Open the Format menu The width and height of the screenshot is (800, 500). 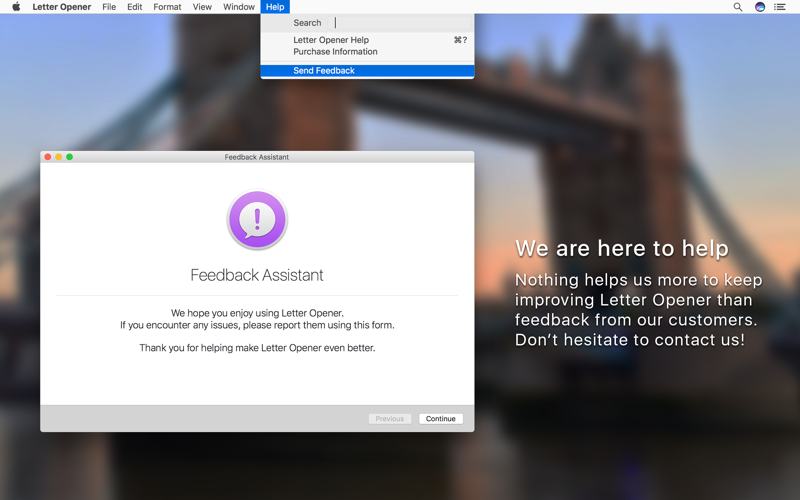click(x=167, y=7)
